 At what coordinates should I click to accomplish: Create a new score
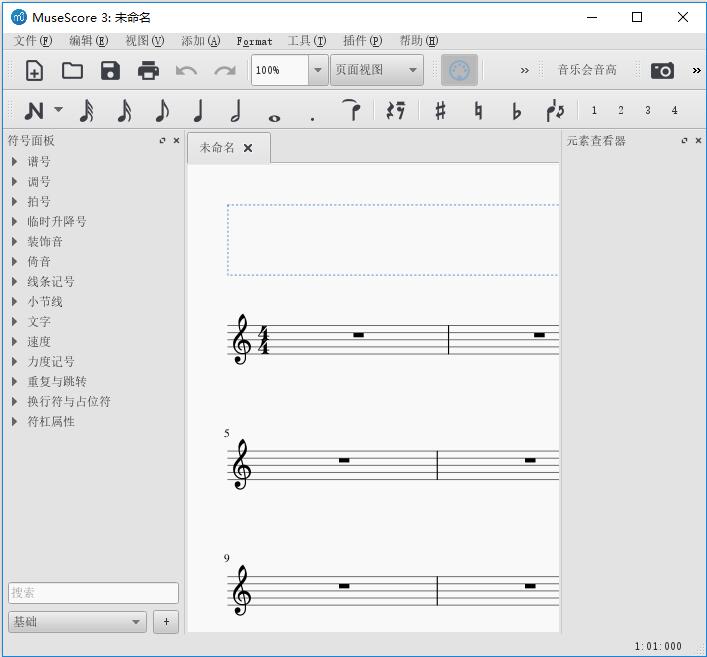pos(34,70)
